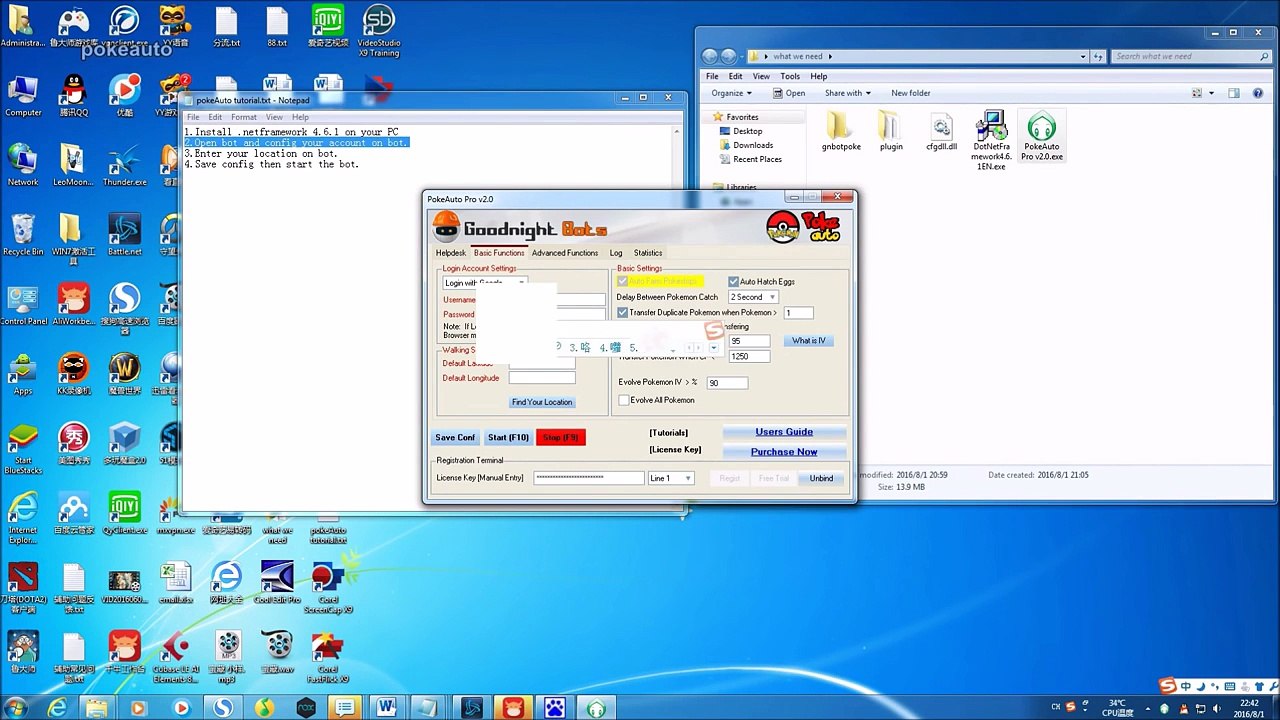Switch to the Advanced Functions tab
Viewport: 1280px width, 720px height.
(565, 253)
